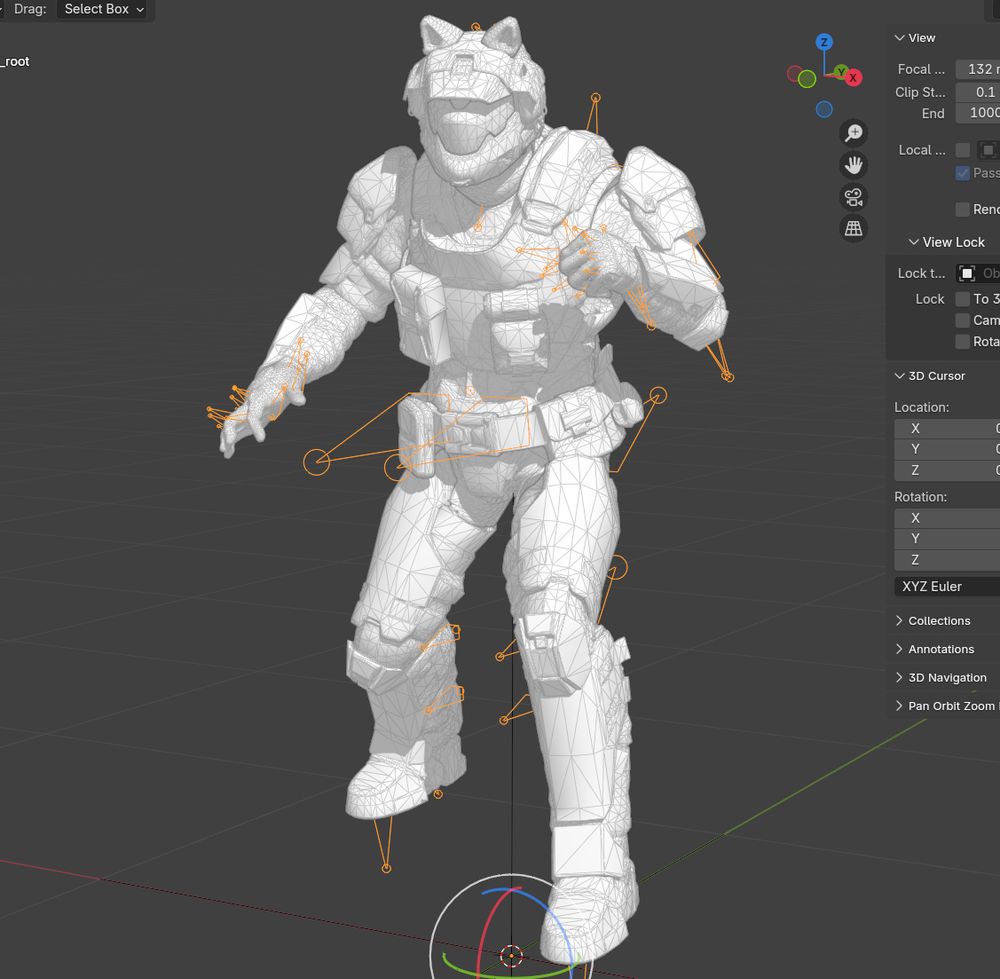Click the blue Z axis gizmo handle

(x=824, y=42)
